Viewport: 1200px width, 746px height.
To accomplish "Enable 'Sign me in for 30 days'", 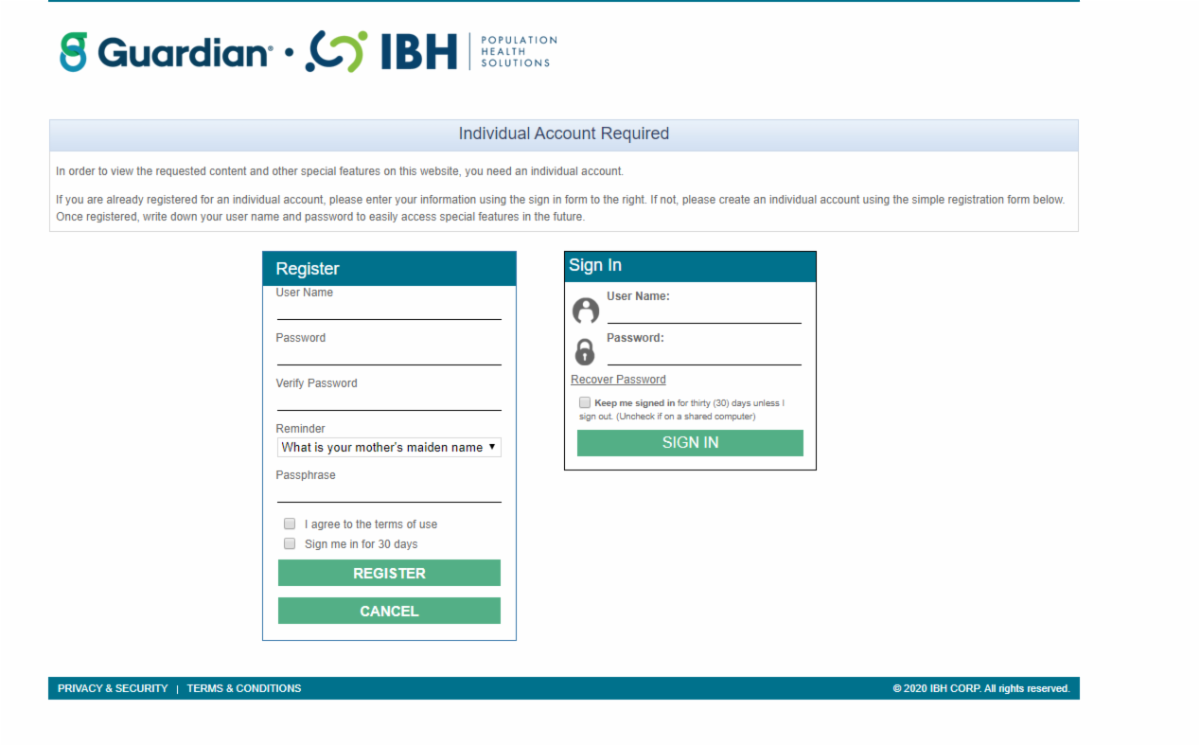I will coord(289,543).
